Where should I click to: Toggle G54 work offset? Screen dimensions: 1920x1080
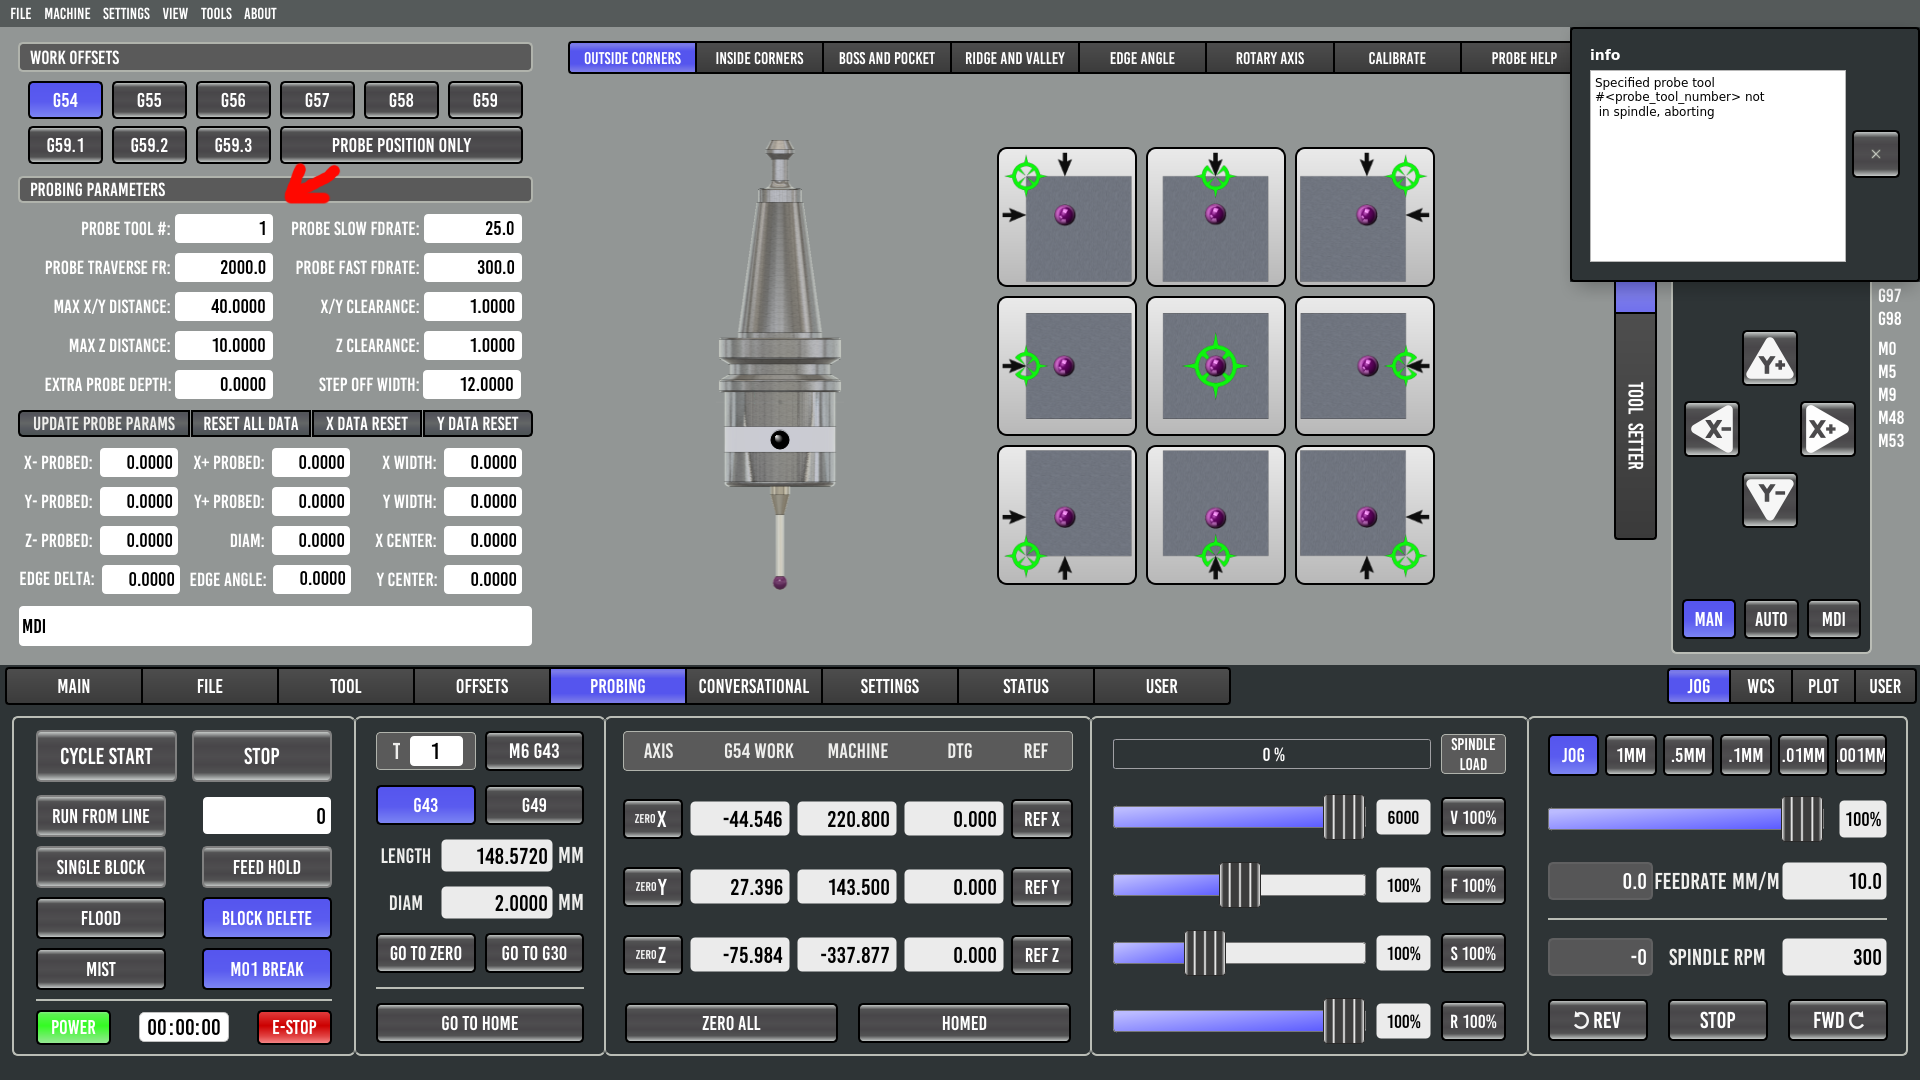click(x=65, y=100)
